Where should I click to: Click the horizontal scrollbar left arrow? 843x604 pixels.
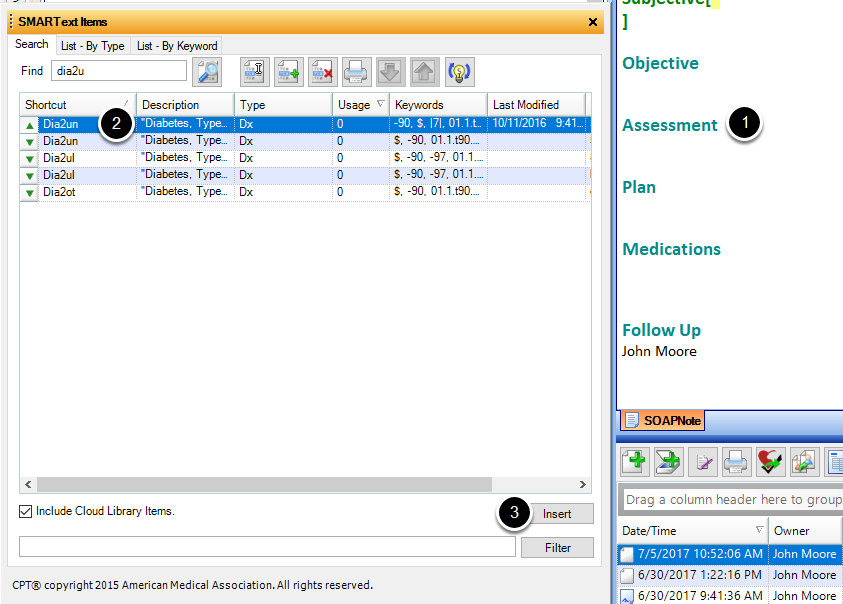pyautogui.click(x=28, y=485)
